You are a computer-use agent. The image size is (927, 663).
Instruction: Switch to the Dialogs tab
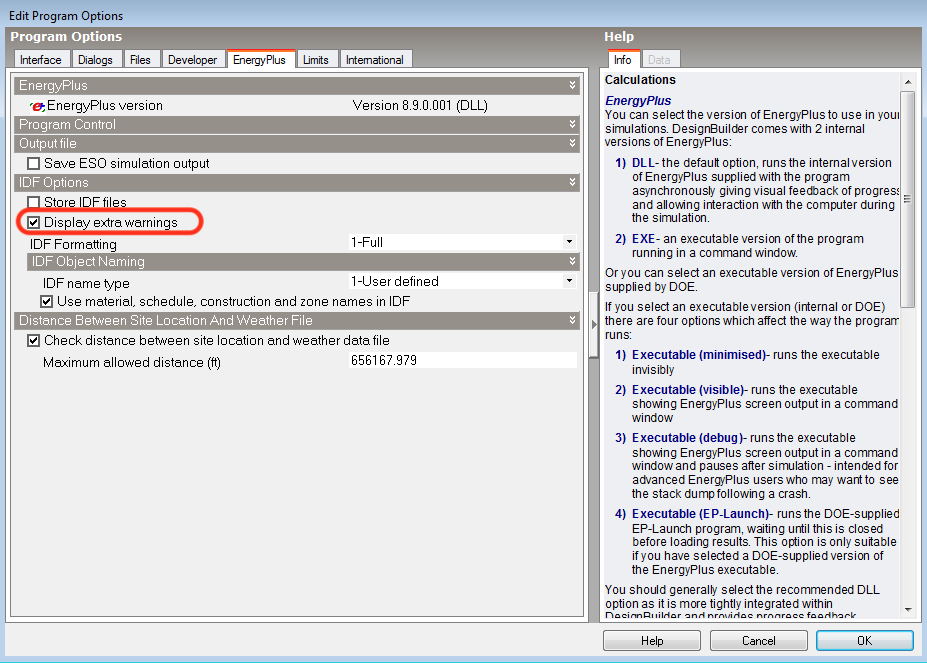tap(95, 60)
